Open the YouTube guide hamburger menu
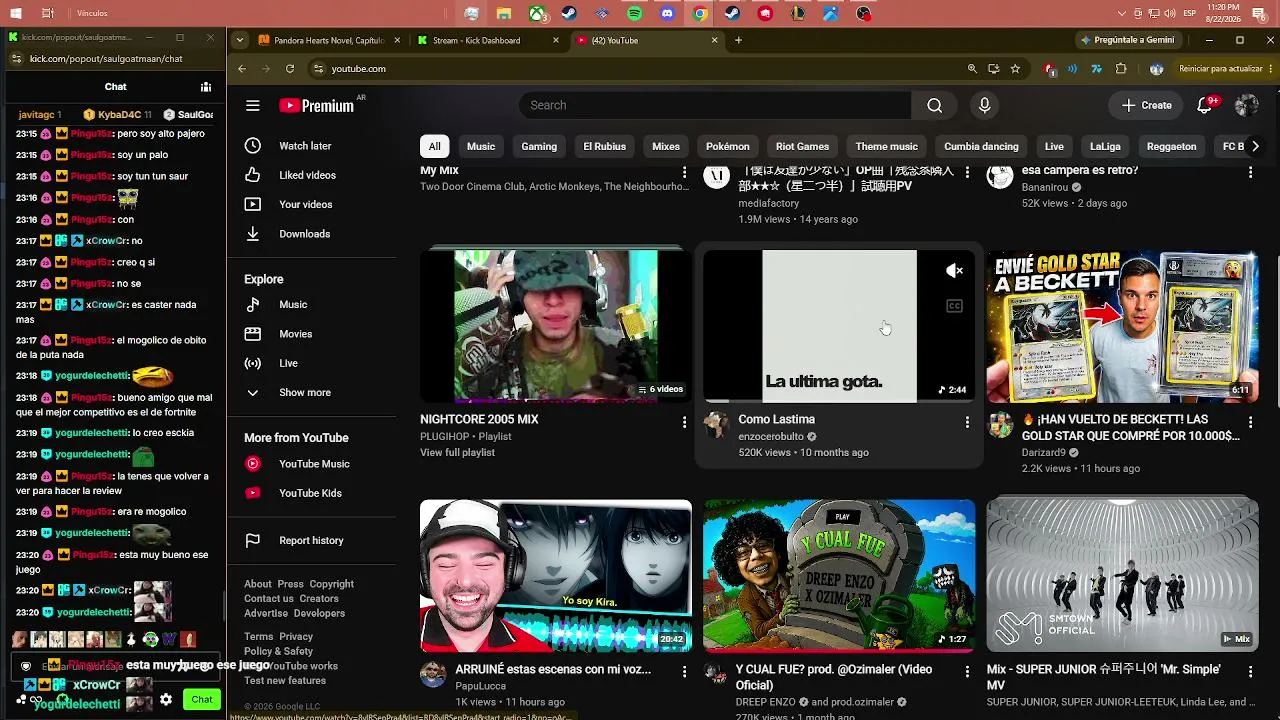Image resolution: width=1280 pixels, height=720 pixels. [x=253, y=105]
